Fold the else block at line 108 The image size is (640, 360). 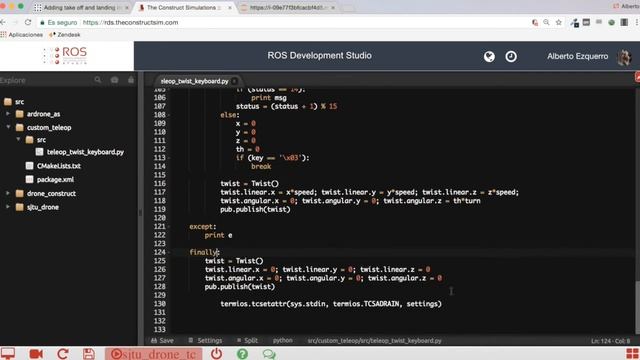(x=169, y=115)
